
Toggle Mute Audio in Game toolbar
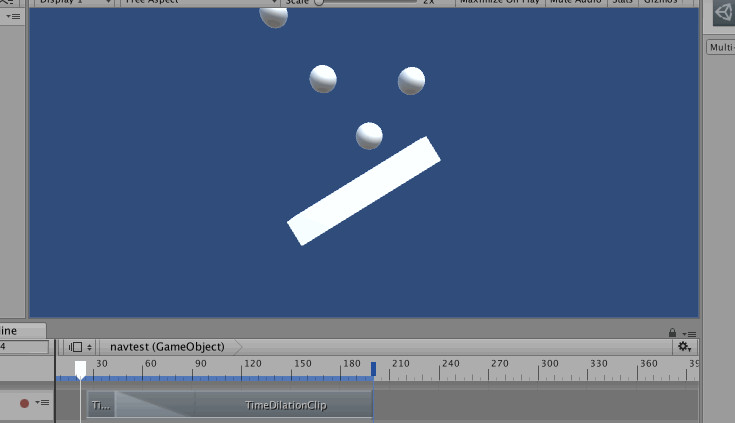[x=576, y=2]
